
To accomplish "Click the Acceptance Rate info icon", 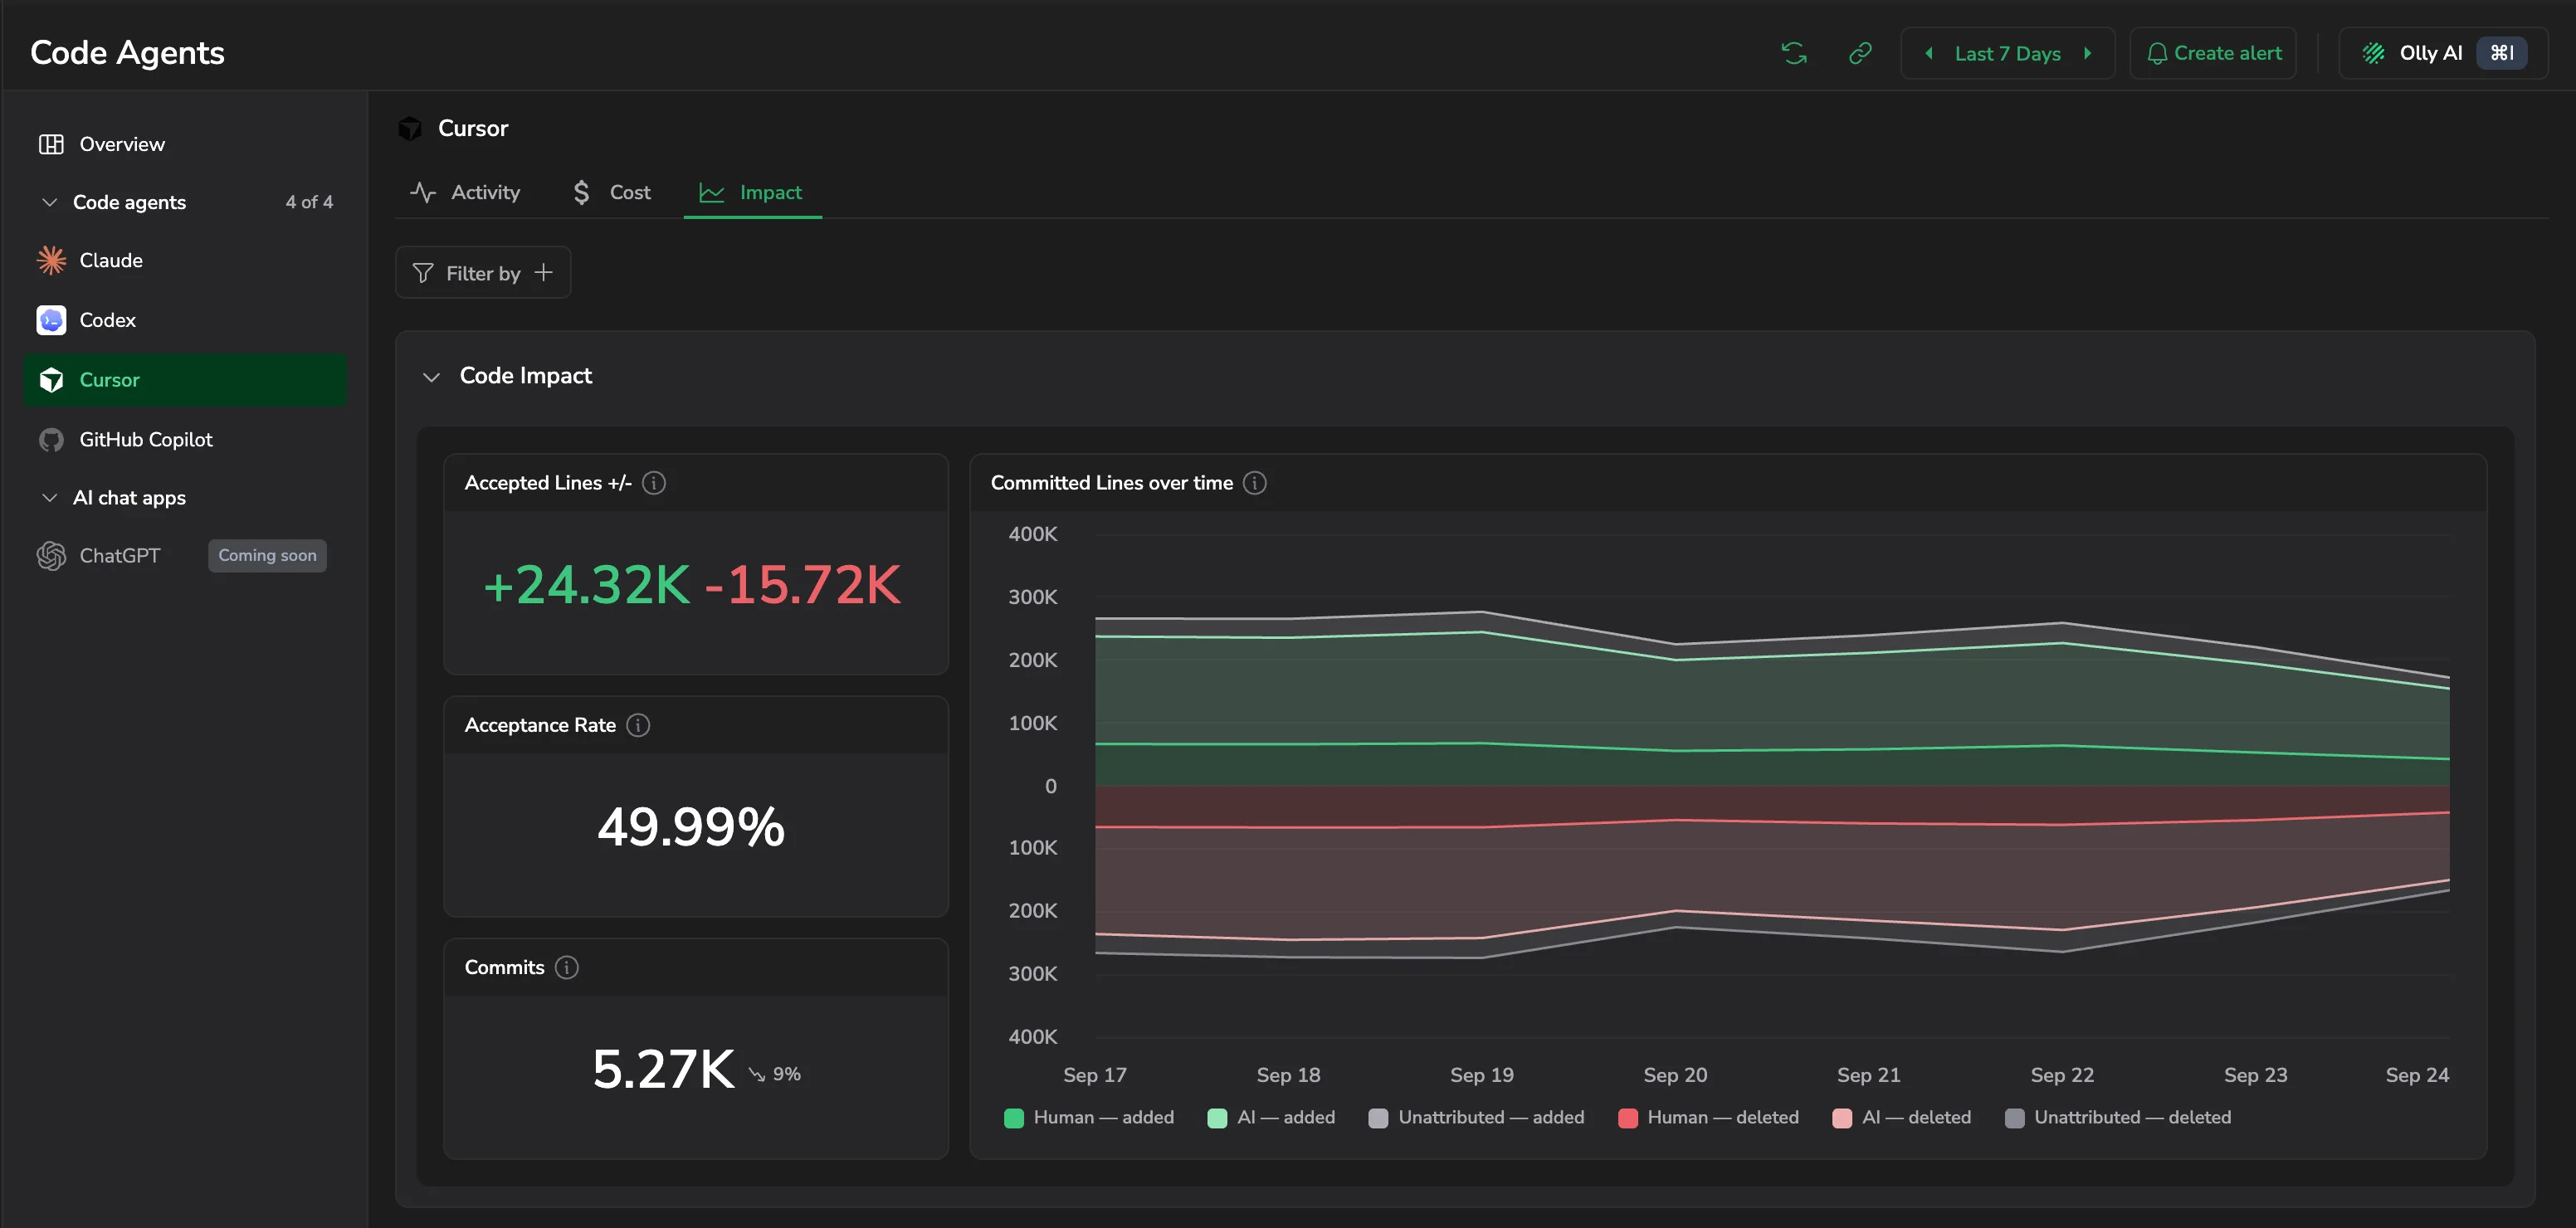I will pyautogui.click(x=638, y=725).
